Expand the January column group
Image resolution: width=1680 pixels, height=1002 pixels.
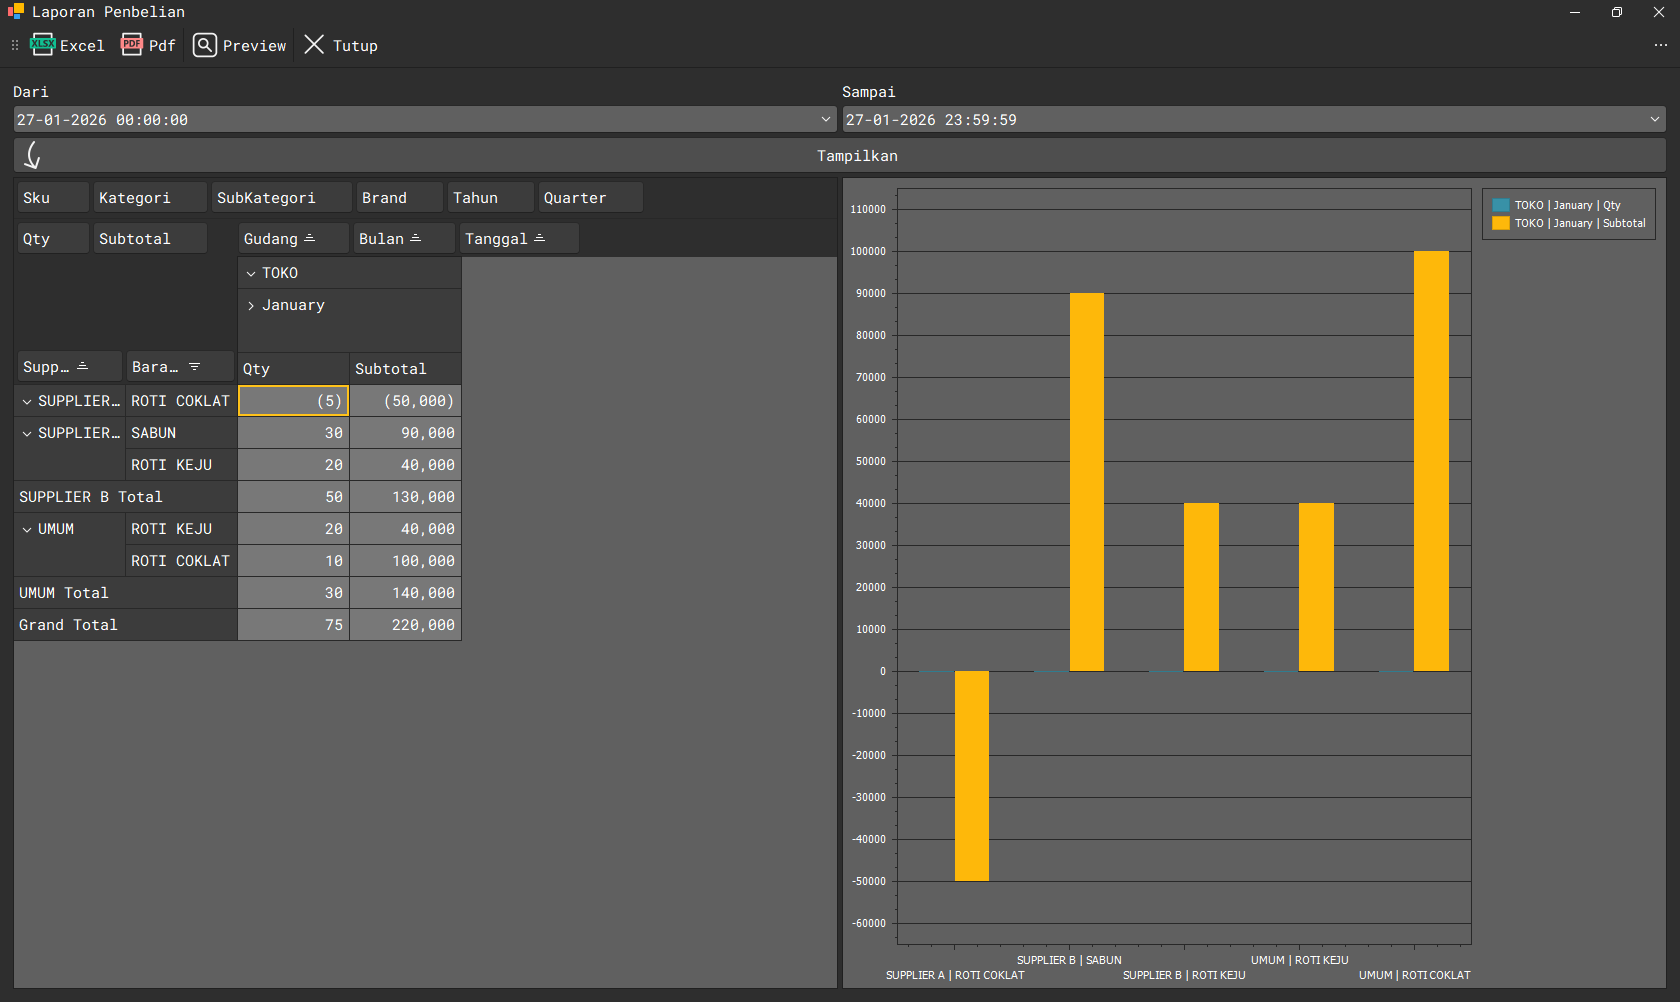[251, 306]
